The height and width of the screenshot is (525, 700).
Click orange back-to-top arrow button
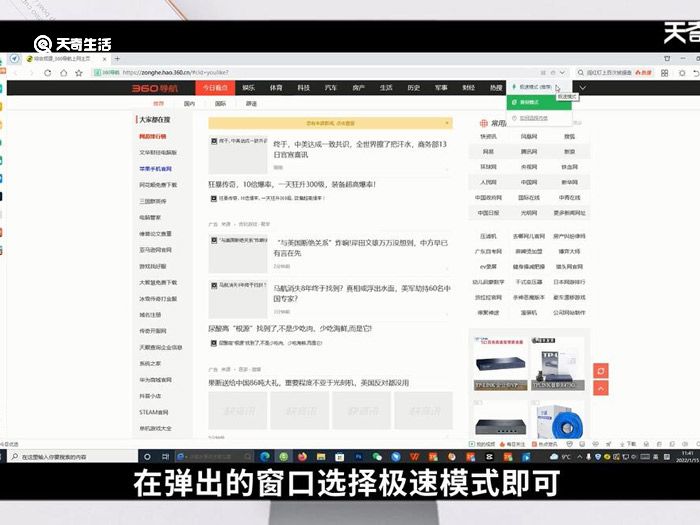click(x=601, y=388)
